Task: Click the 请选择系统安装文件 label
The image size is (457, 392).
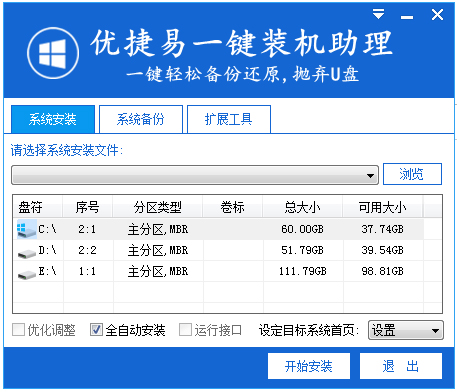Action: [x=67, y=151]
